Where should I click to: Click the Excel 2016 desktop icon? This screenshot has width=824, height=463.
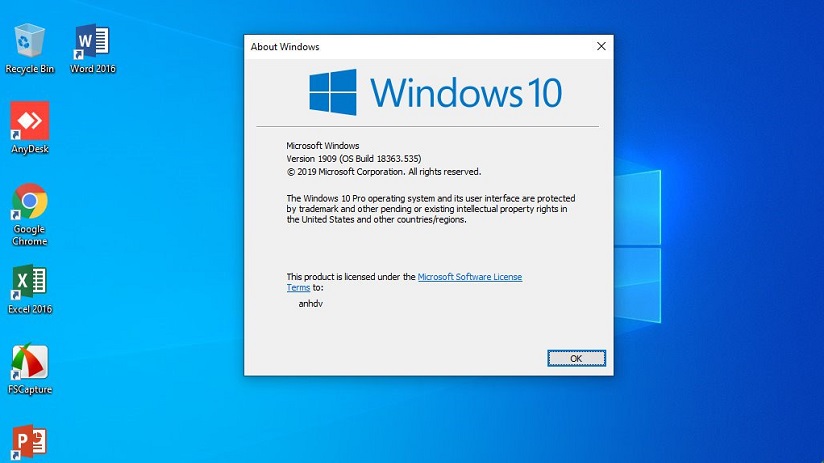point(29,283)
